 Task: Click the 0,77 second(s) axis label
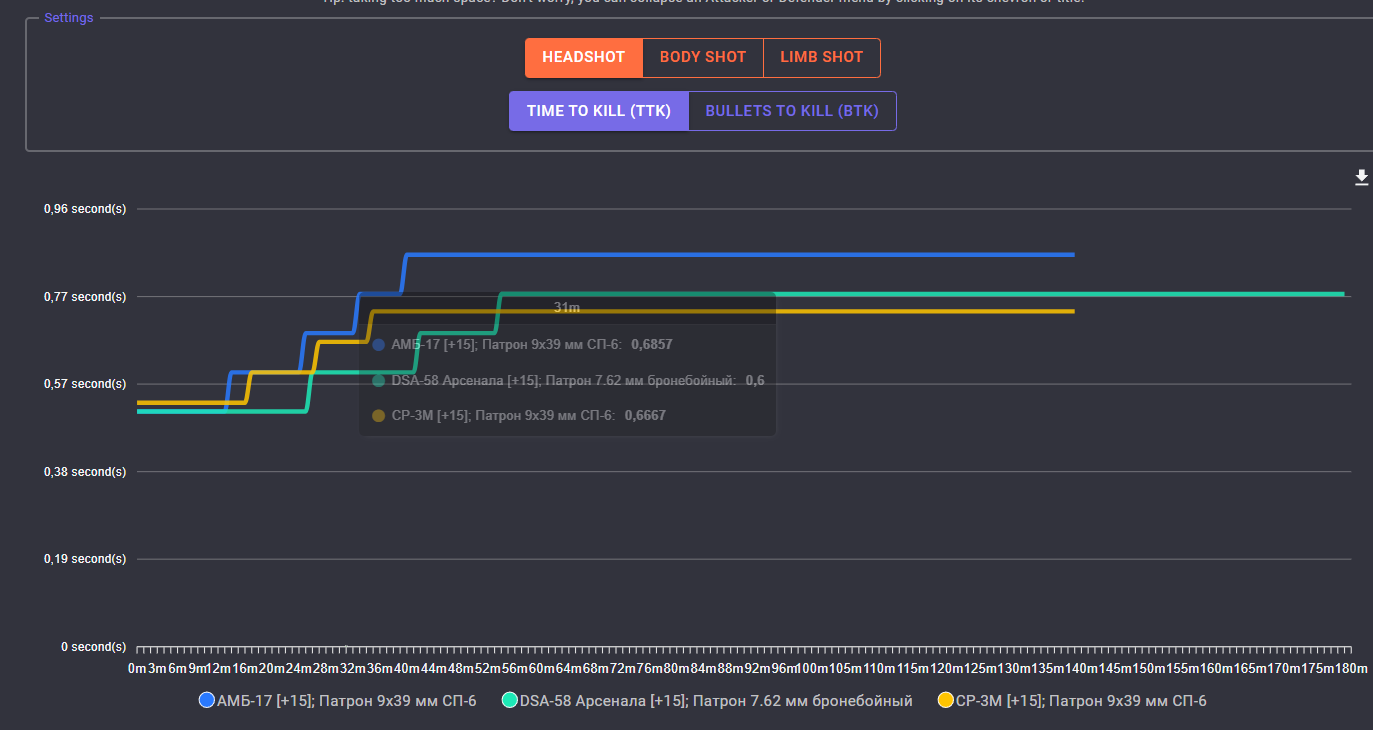coord(85,297)
